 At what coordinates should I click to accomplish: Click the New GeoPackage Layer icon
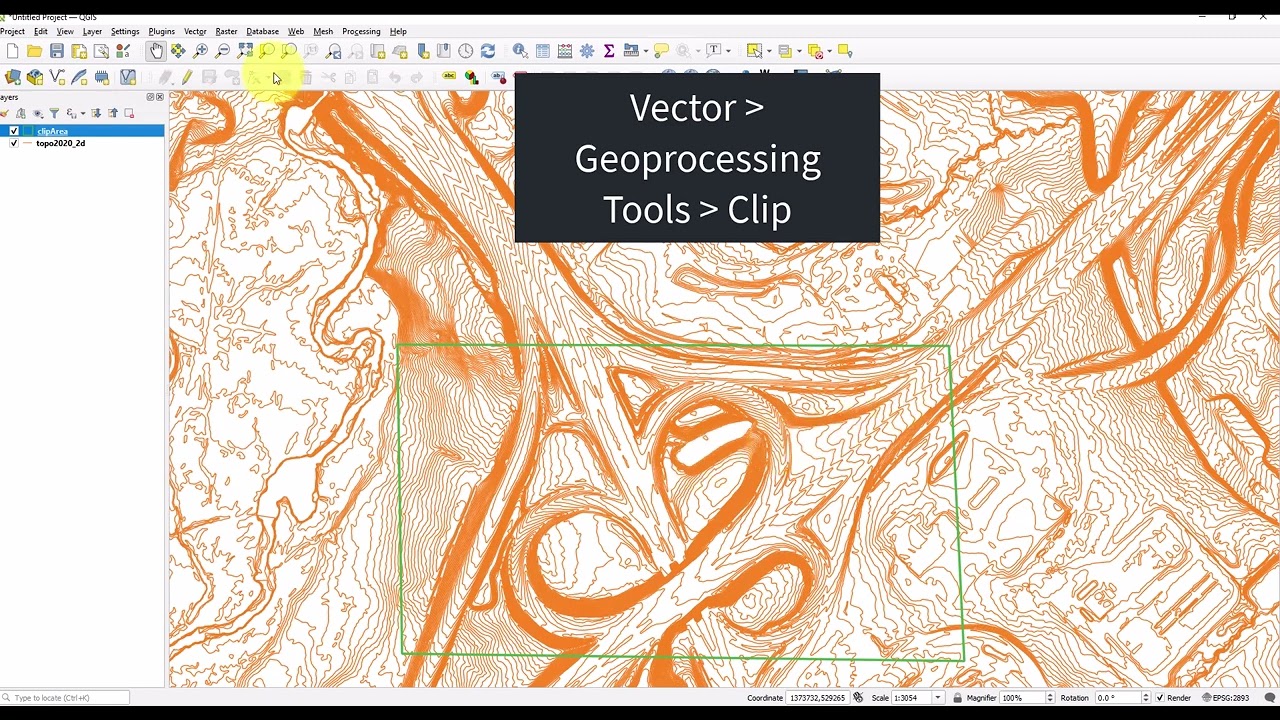point(35,78)
